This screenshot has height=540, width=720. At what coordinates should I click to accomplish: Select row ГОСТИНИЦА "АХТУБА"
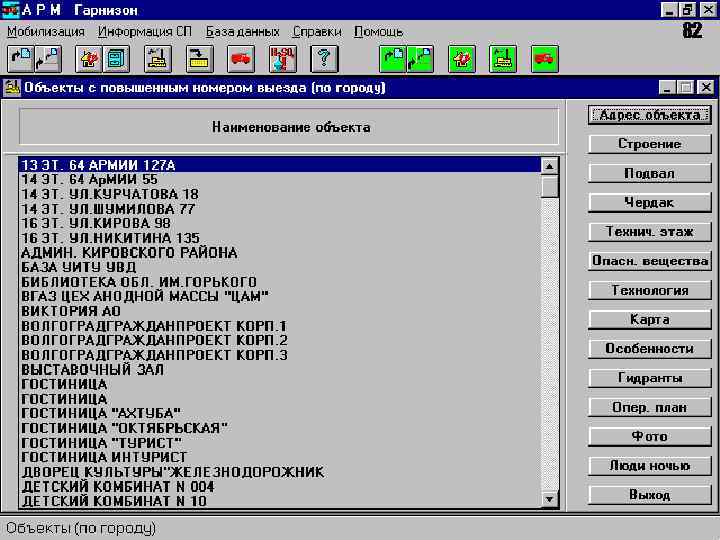click(280, 414)
